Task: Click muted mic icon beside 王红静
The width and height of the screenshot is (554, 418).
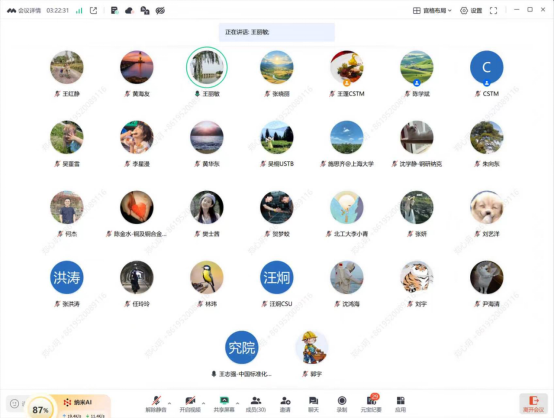Action: point(57,94)
